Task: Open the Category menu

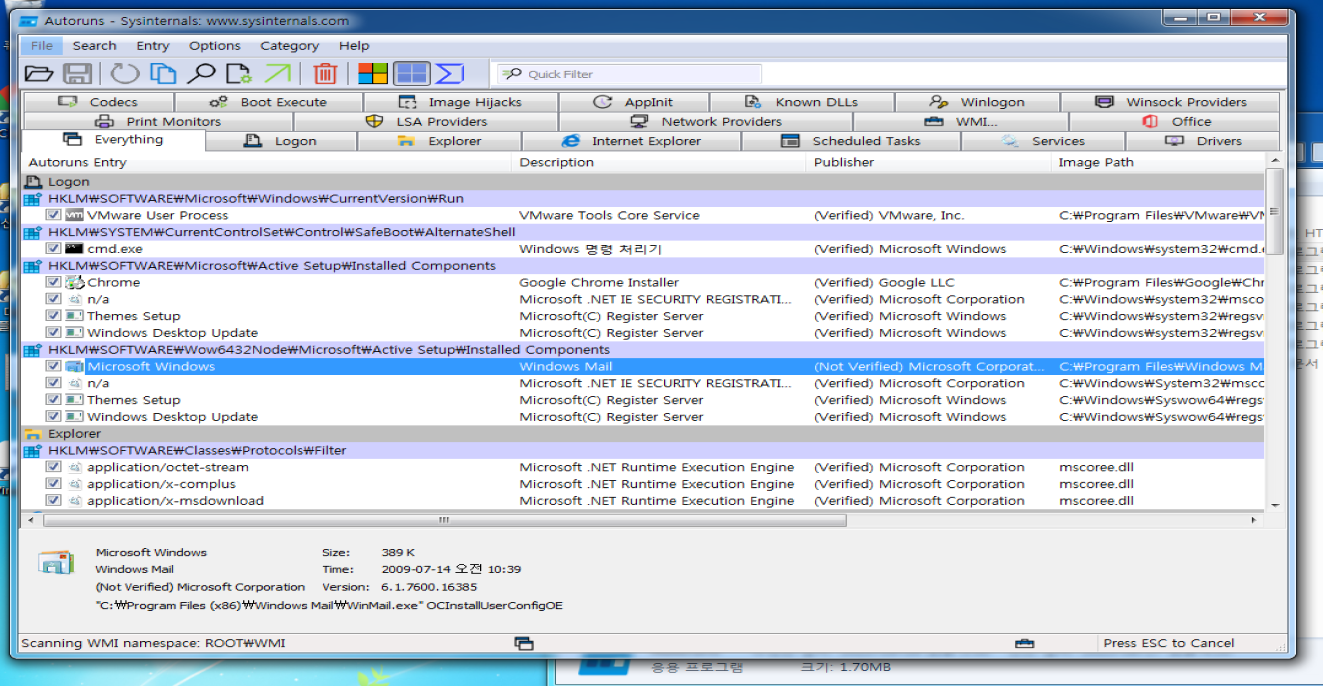Action: 290,46
